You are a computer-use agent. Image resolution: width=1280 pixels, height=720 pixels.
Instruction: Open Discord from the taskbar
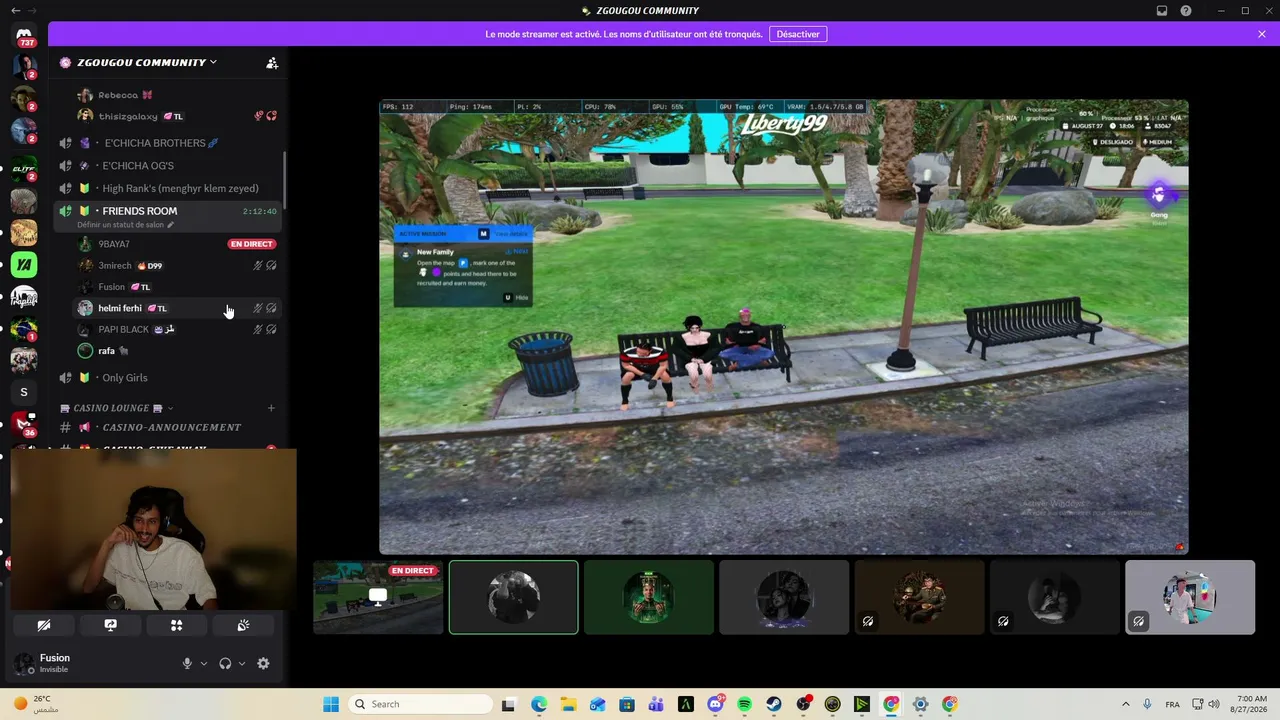[715, 704]
